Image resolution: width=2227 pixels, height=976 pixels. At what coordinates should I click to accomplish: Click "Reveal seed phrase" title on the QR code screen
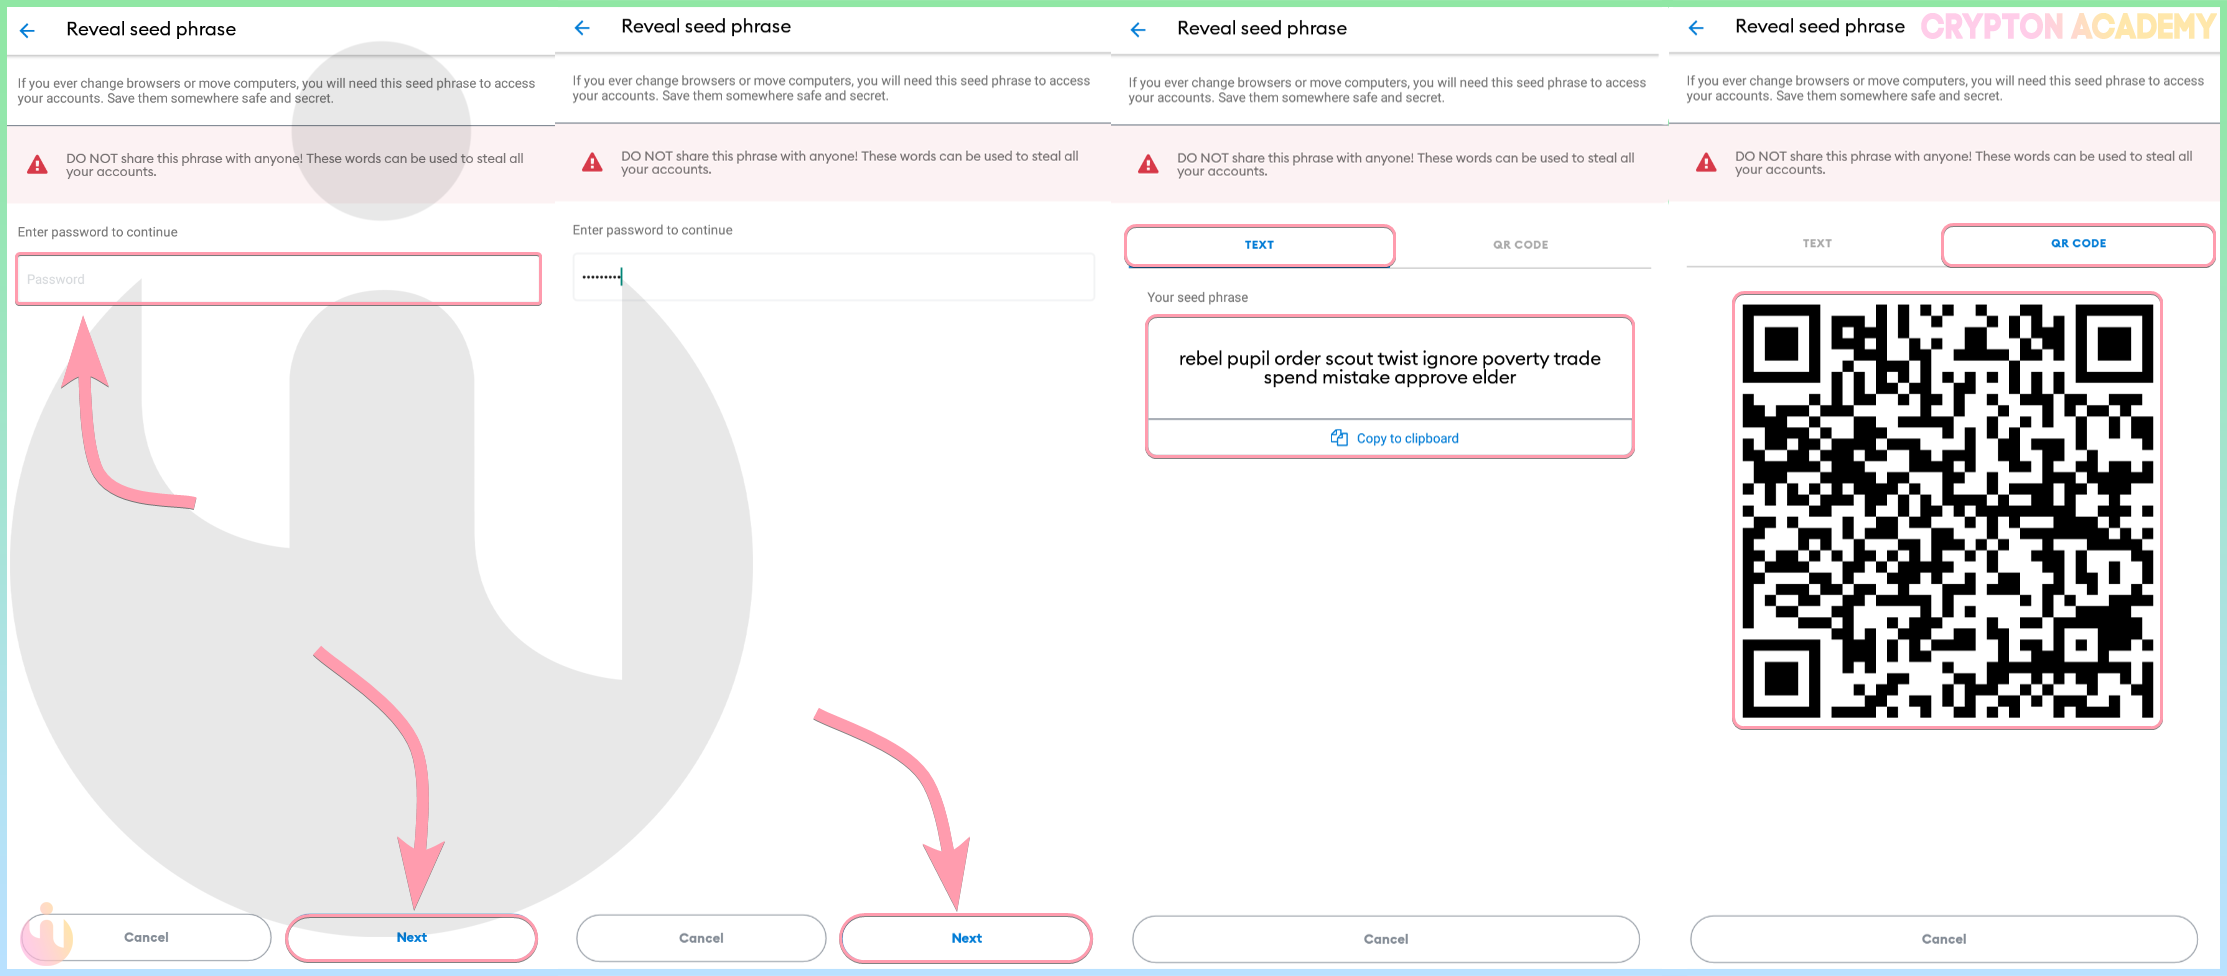pos(1820,27)
